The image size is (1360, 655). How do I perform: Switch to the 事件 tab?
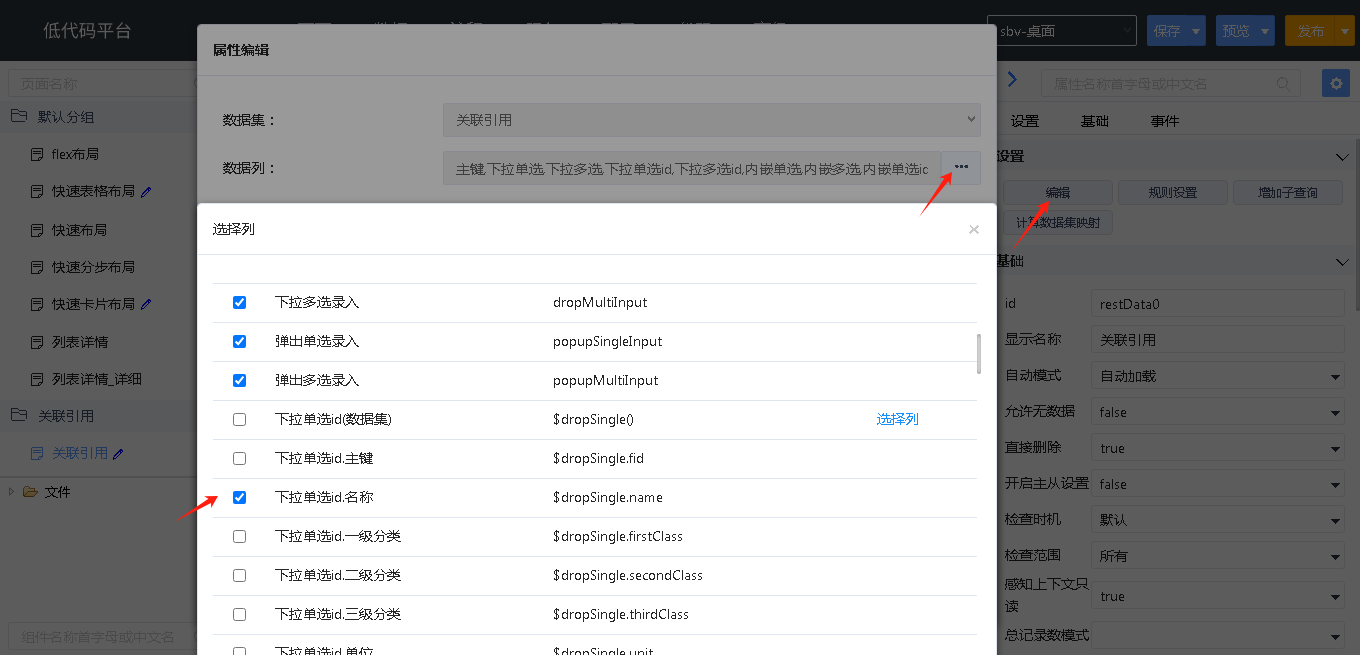pos(1164,121)
